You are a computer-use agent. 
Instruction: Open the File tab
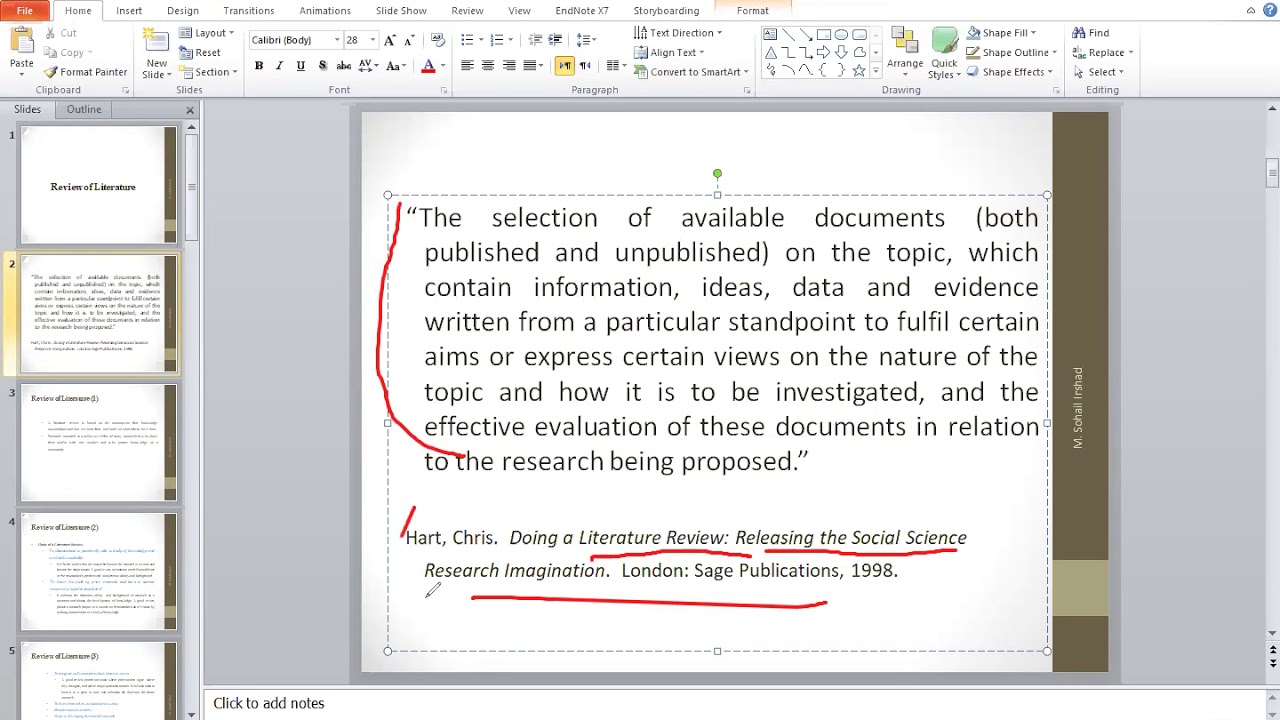25,10
